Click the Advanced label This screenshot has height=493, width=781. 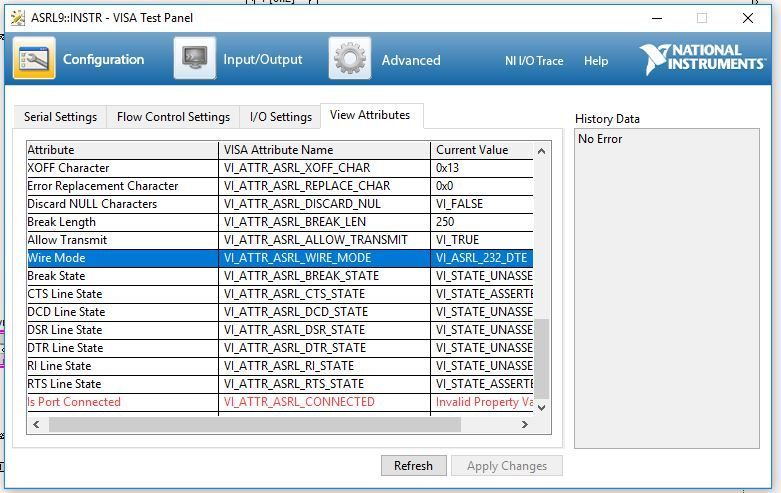411,60
